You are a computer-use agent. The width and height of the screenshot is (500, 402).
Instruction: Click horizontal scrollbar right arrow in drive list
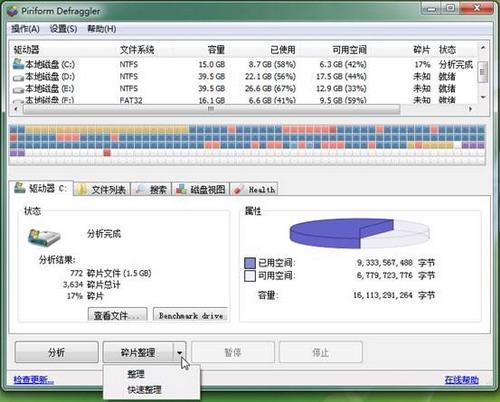click(x=470, y=109)
